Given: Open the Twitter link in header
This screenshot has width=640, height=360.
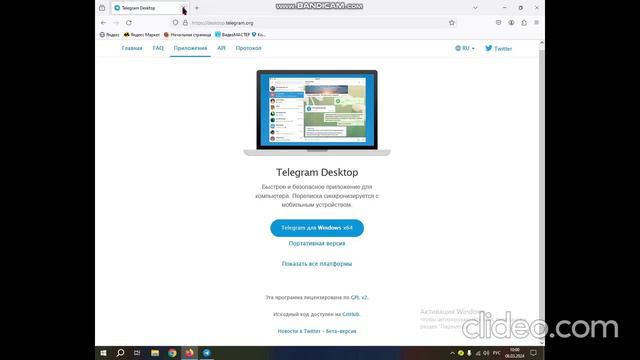Looking at the screenshot, I should click(498, 48).
